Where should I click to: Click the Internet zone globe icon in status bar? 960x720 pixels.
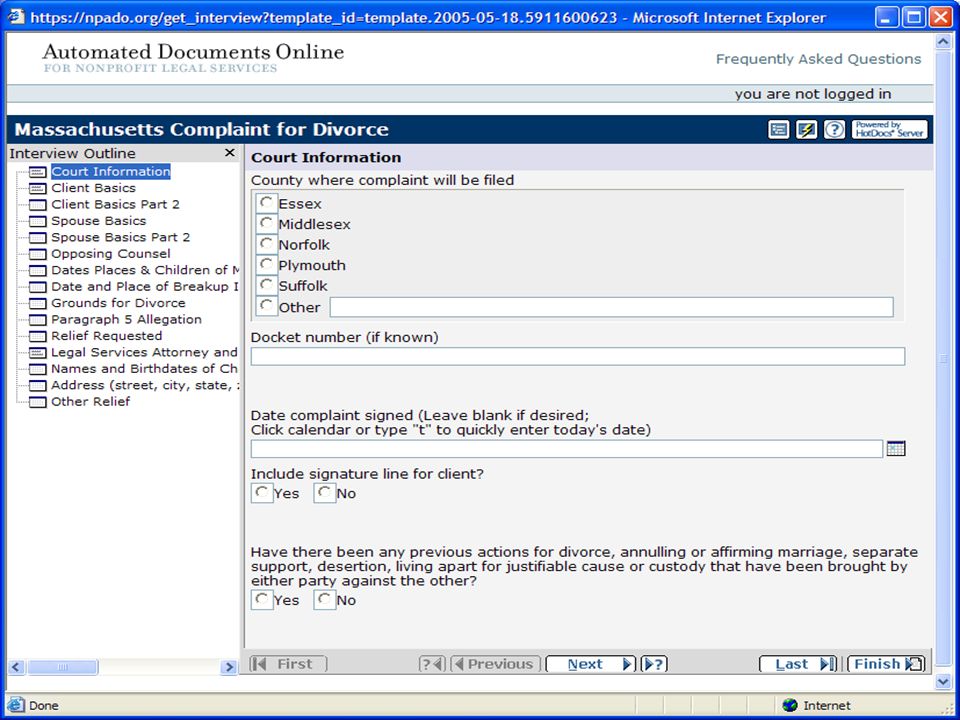tap(790, 705)
